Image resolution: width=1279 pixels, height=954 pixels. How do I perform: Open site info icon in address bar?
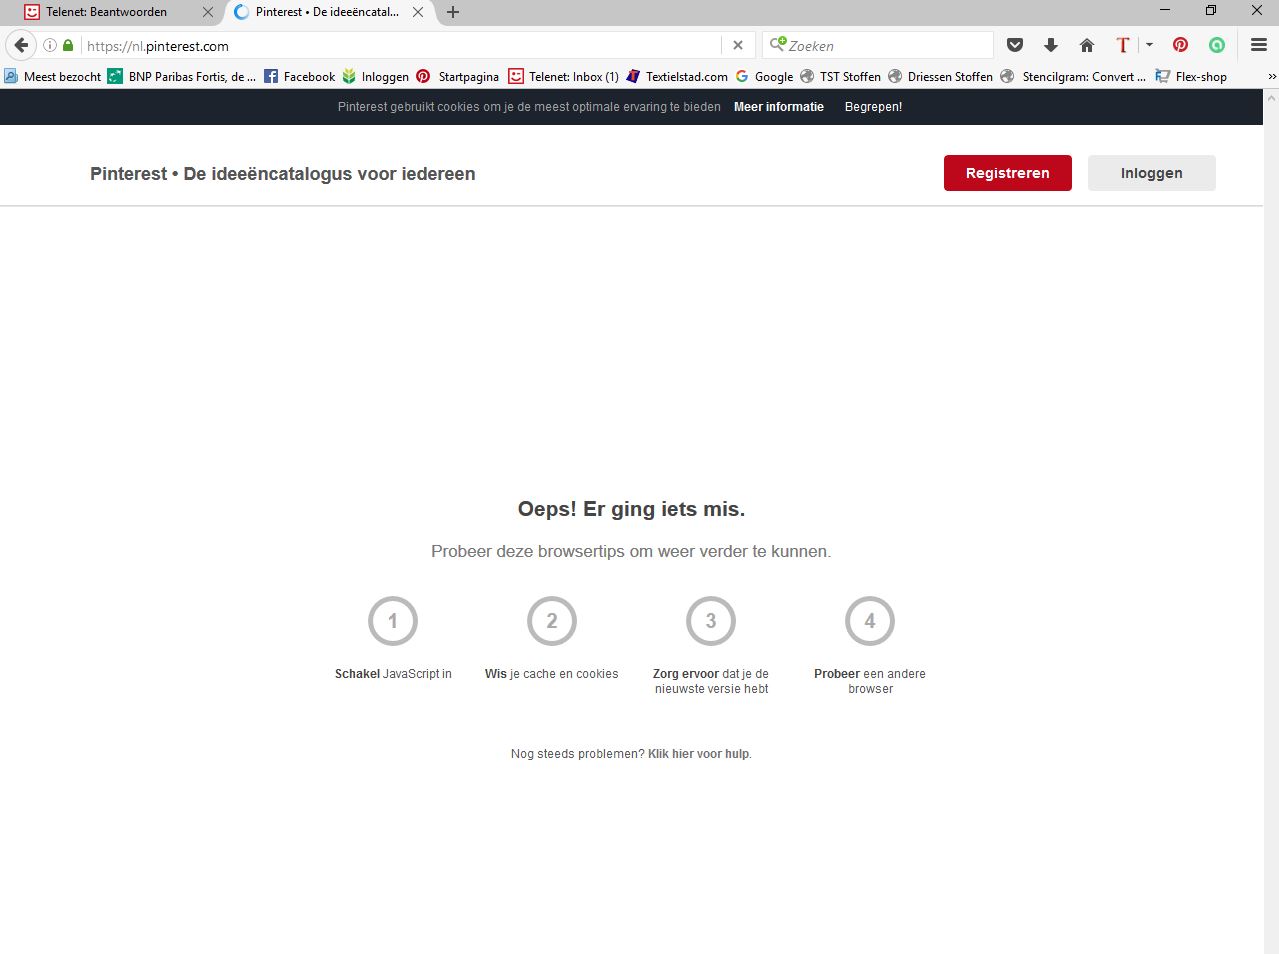(50, 45)
